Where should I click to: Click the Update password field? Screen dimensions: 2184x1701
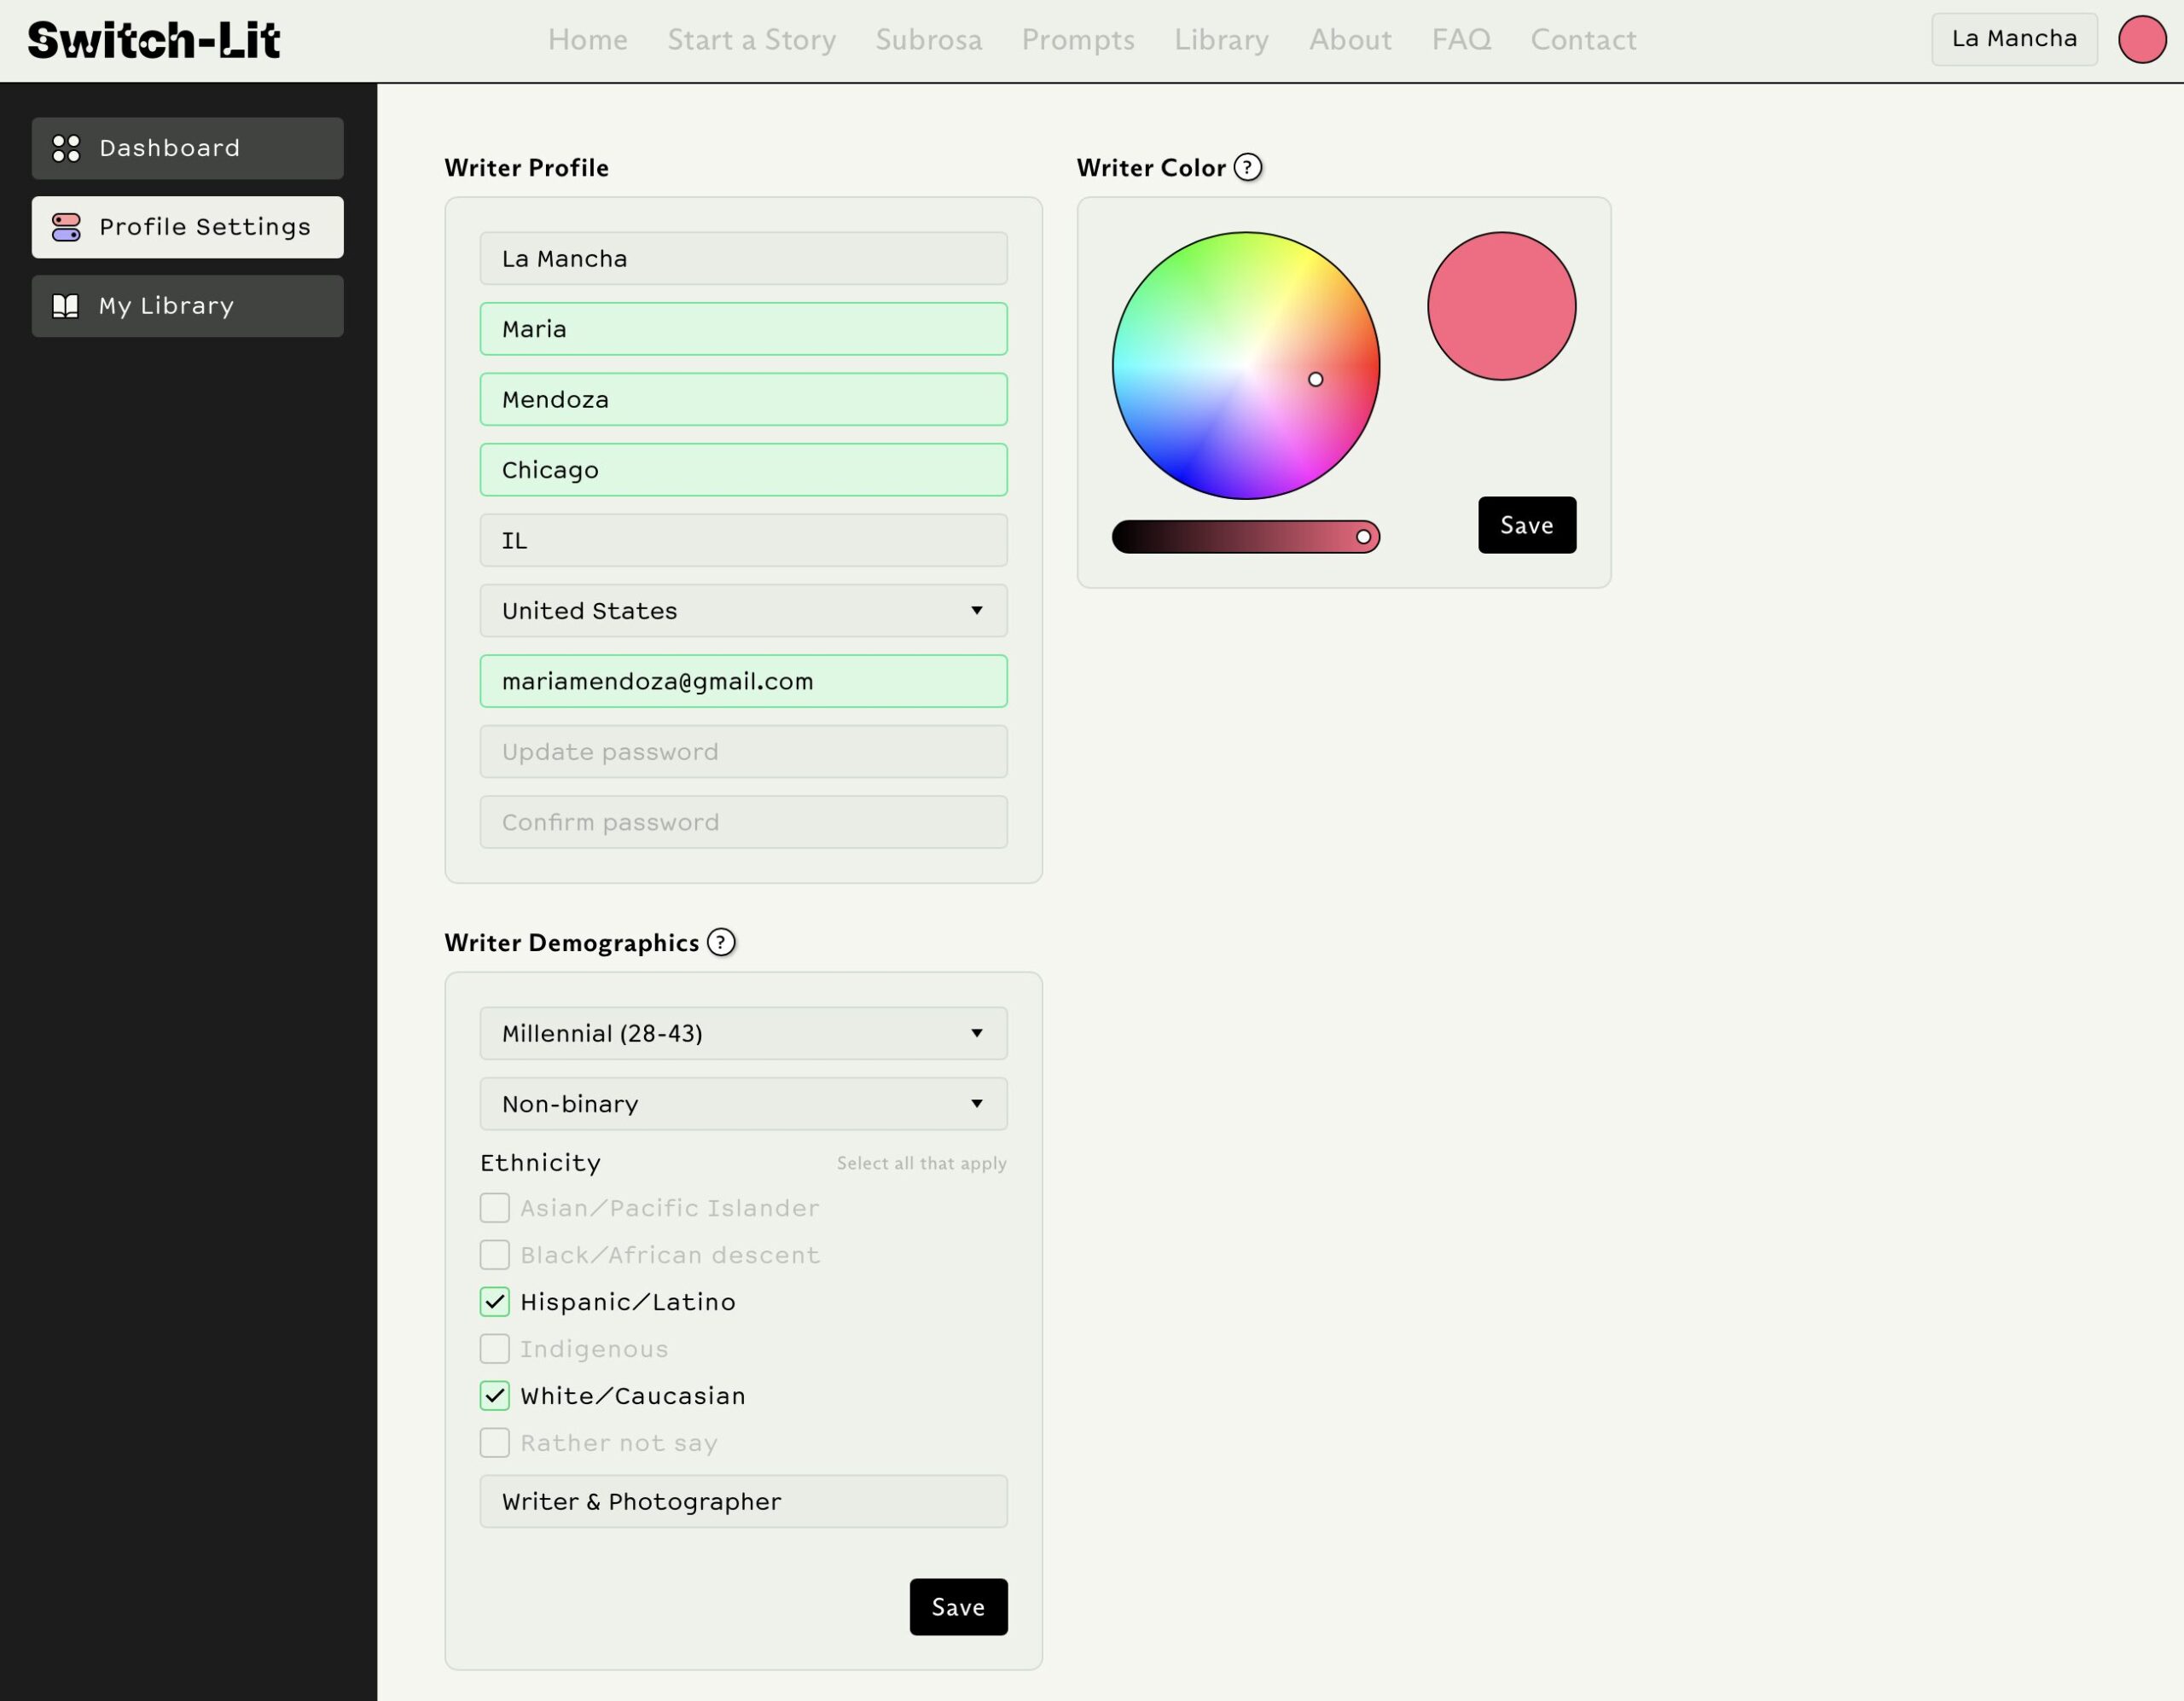(x=743, y=752)
